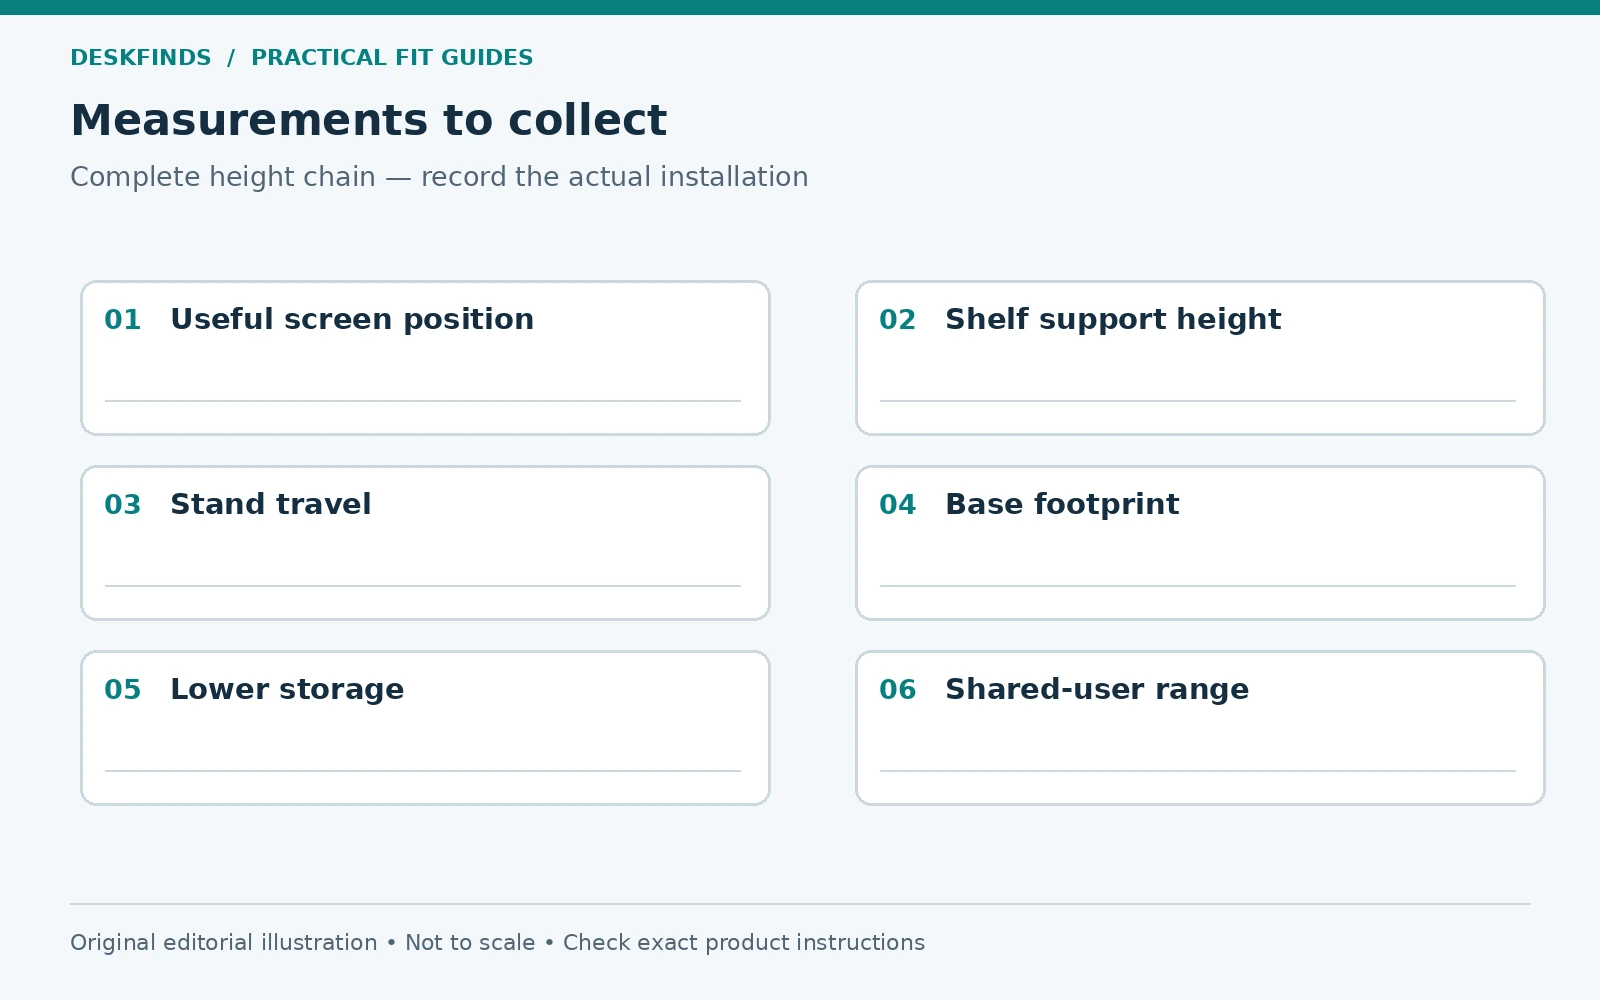Viewport: 1600px width, 1000px height.
Task: Select the 'Measurements to collect' heading
Action: point(368,120)
